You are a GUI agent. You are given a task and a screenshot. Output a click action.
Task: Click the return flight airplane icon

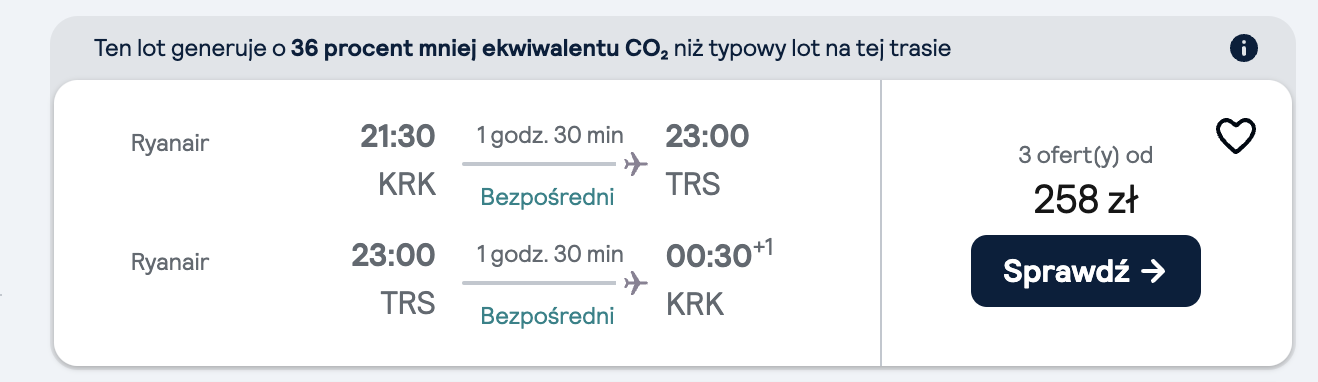tap(635, 283)
